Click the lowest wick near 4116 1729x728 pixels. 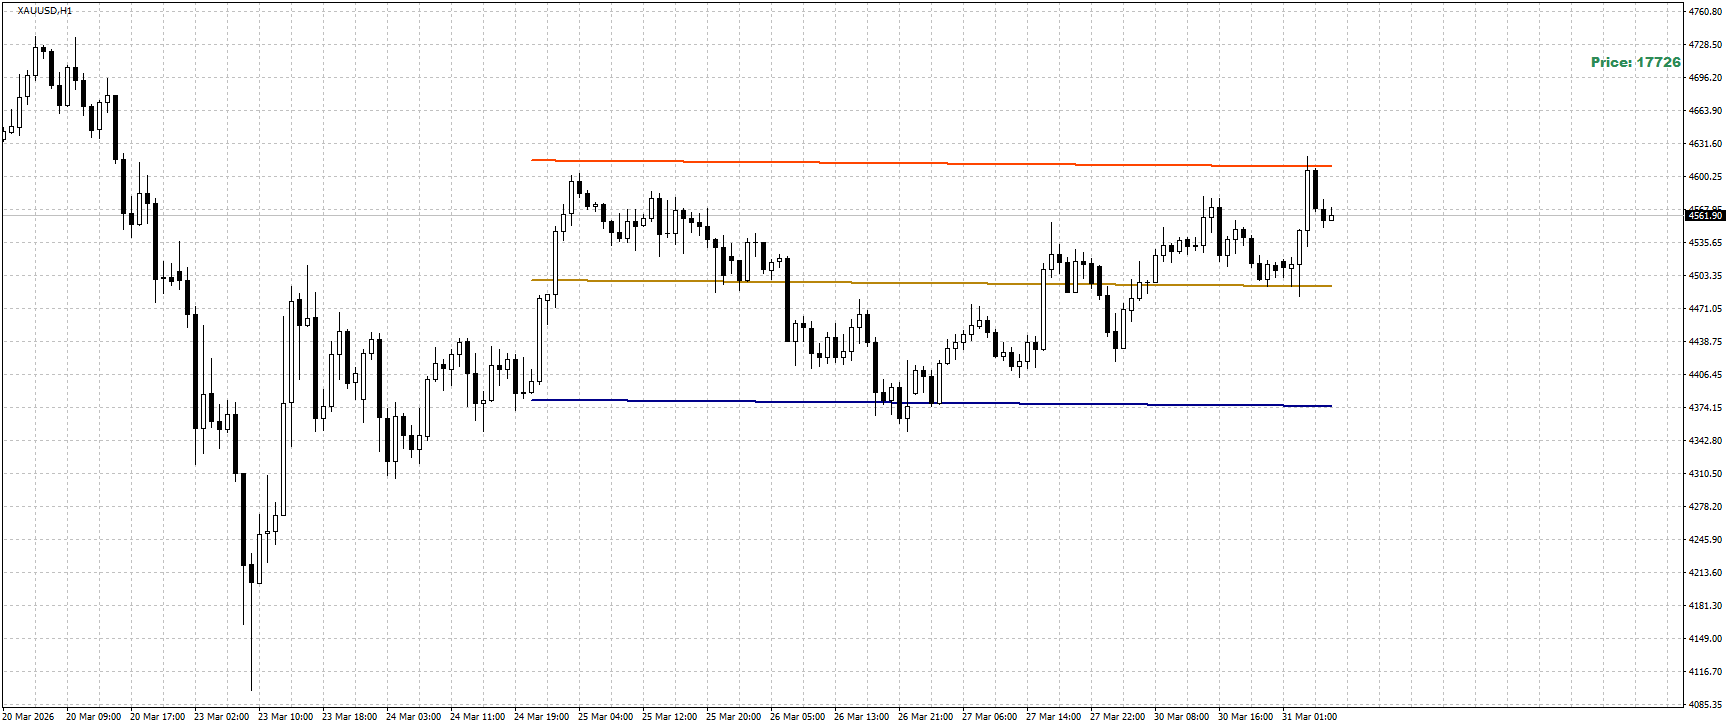coord(251,650)
